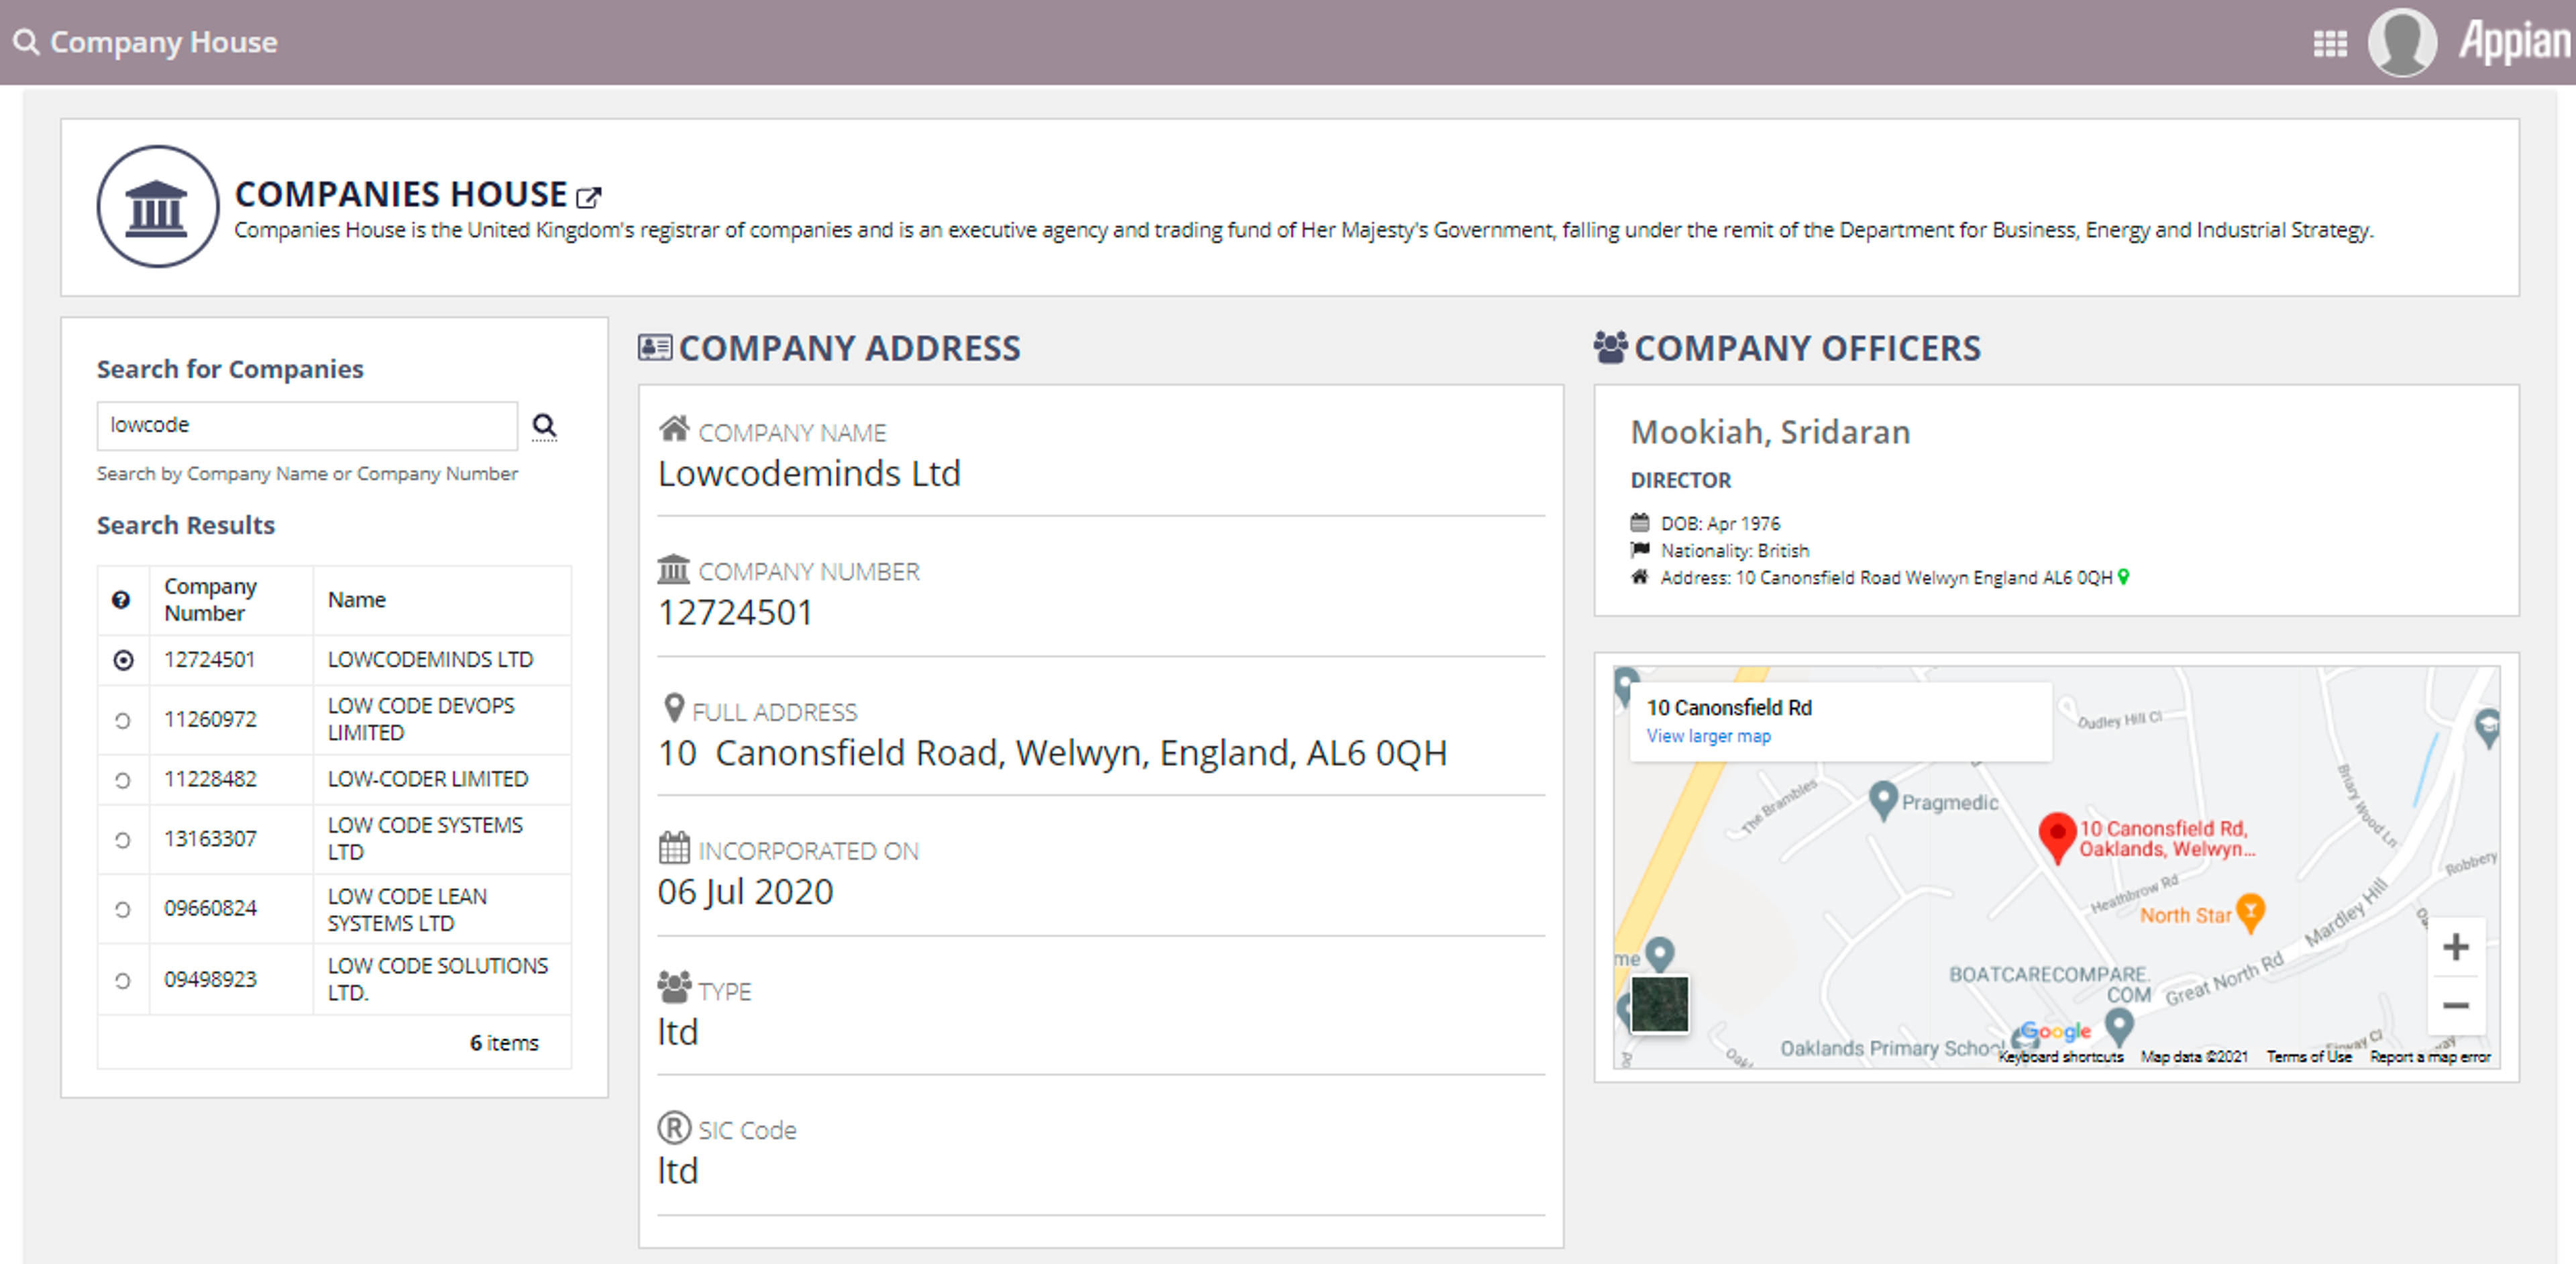Click Report a map error link
Screen dimensions: 2576x1264
point(2430,1056)
